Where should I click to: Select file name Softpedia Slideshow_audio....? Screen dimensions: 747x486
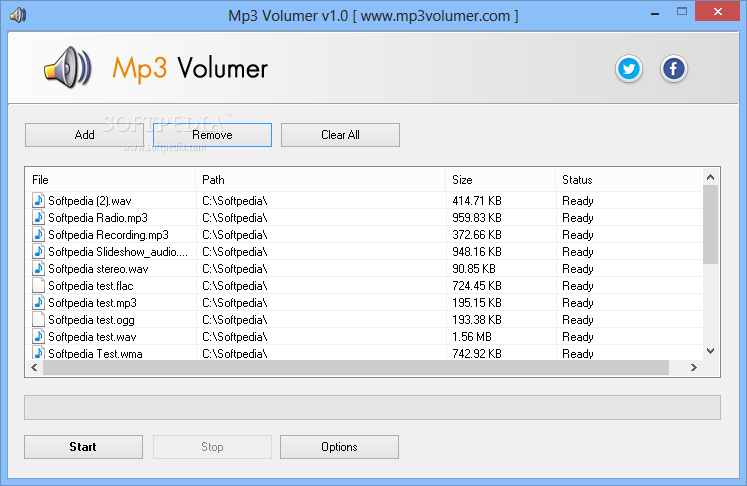118,252
